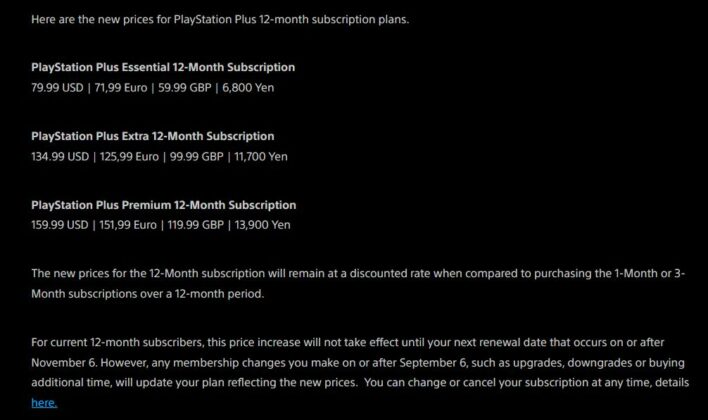Viewport: 708px width, 420px height.
Task: Click the 79.99 USD Essential price
Action: pos(58,87)
